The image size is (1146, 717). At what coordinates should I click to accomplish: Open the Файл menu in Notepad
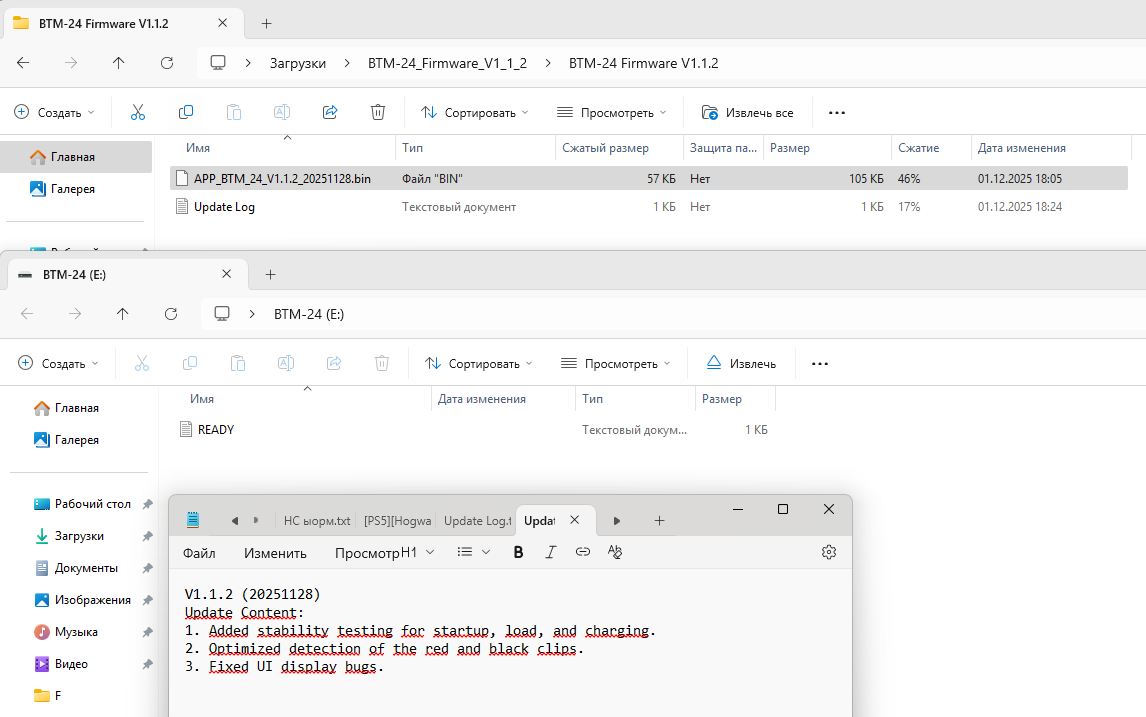199,553
